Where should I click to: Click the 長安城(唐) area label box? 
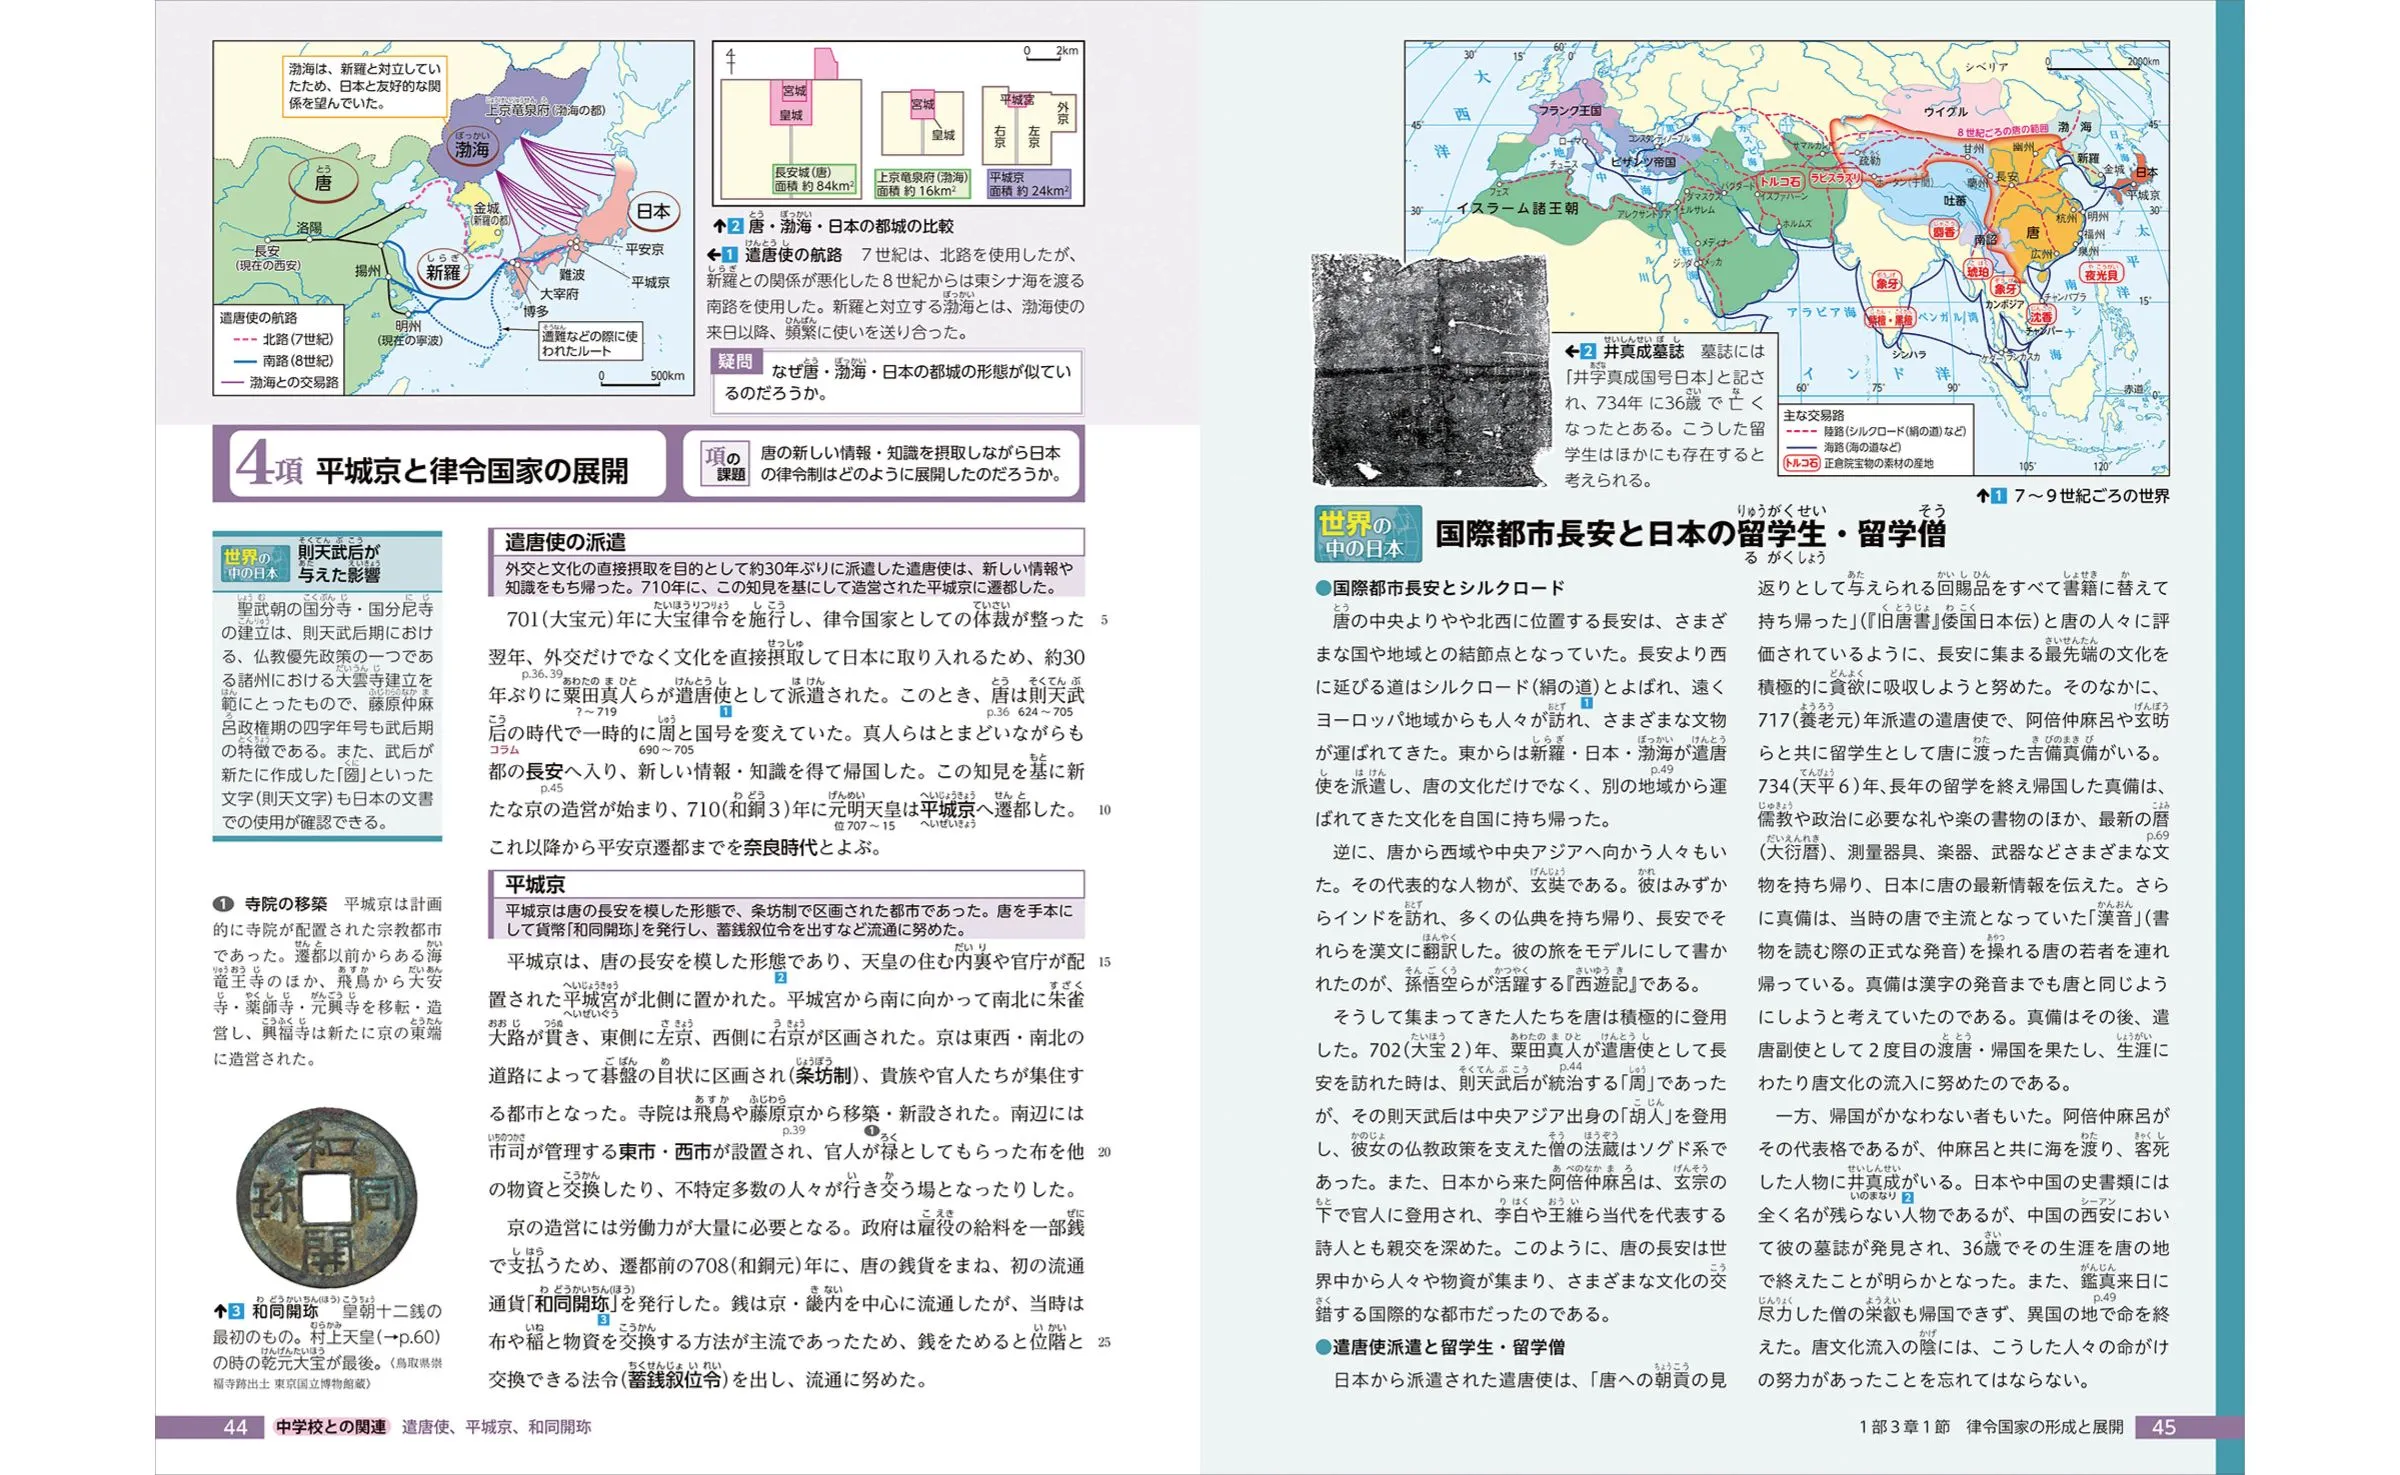tap(813, 179)
